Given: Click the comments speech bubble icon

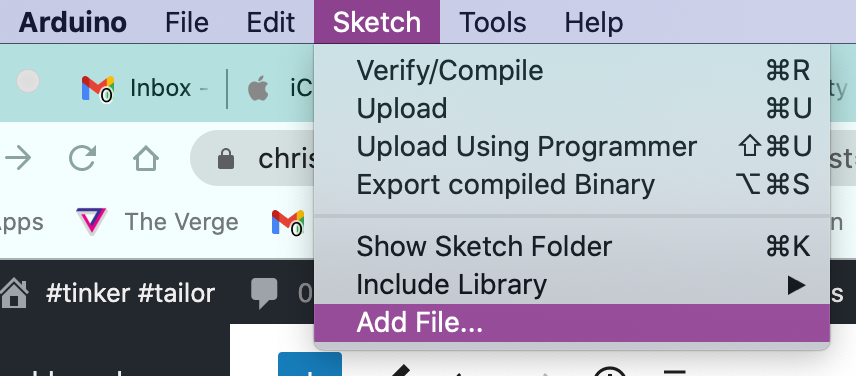Looking at the screenshot, I should [x=264, y=294].
